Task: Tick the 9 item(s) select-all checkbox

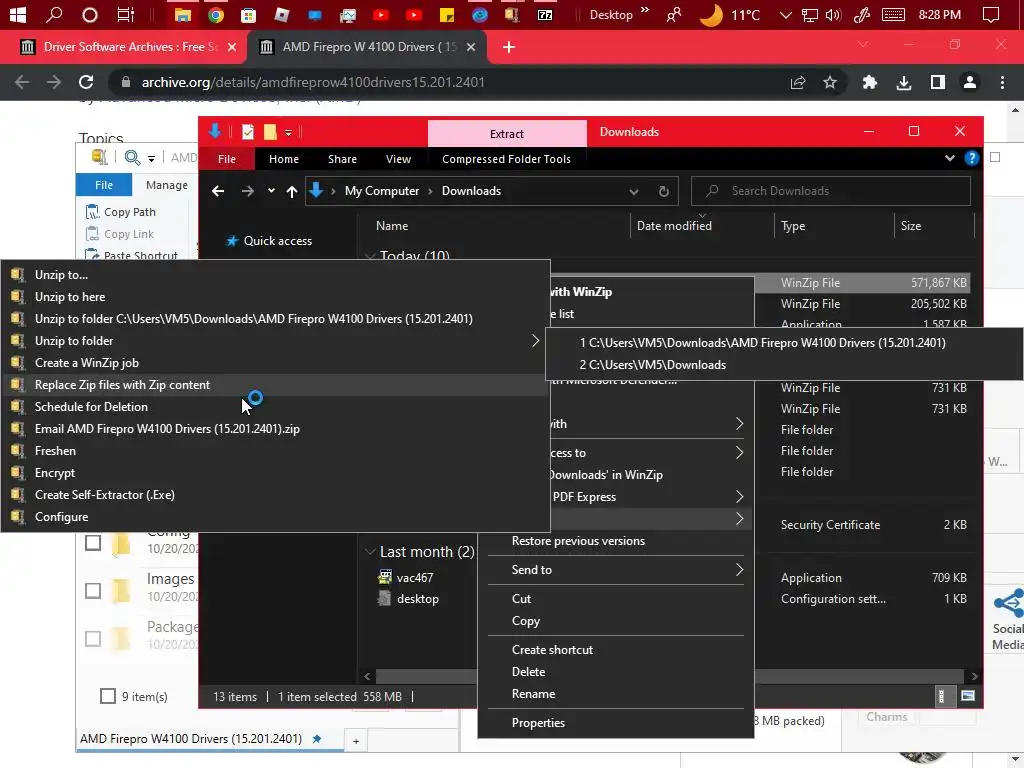Action: (x=108, y=696)
